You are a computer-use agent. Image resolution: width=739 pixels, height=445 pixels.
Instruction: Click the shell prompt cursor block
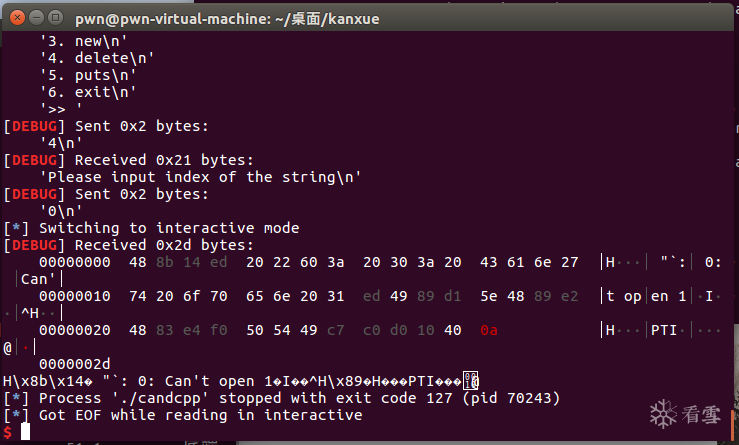click(25, 431)
